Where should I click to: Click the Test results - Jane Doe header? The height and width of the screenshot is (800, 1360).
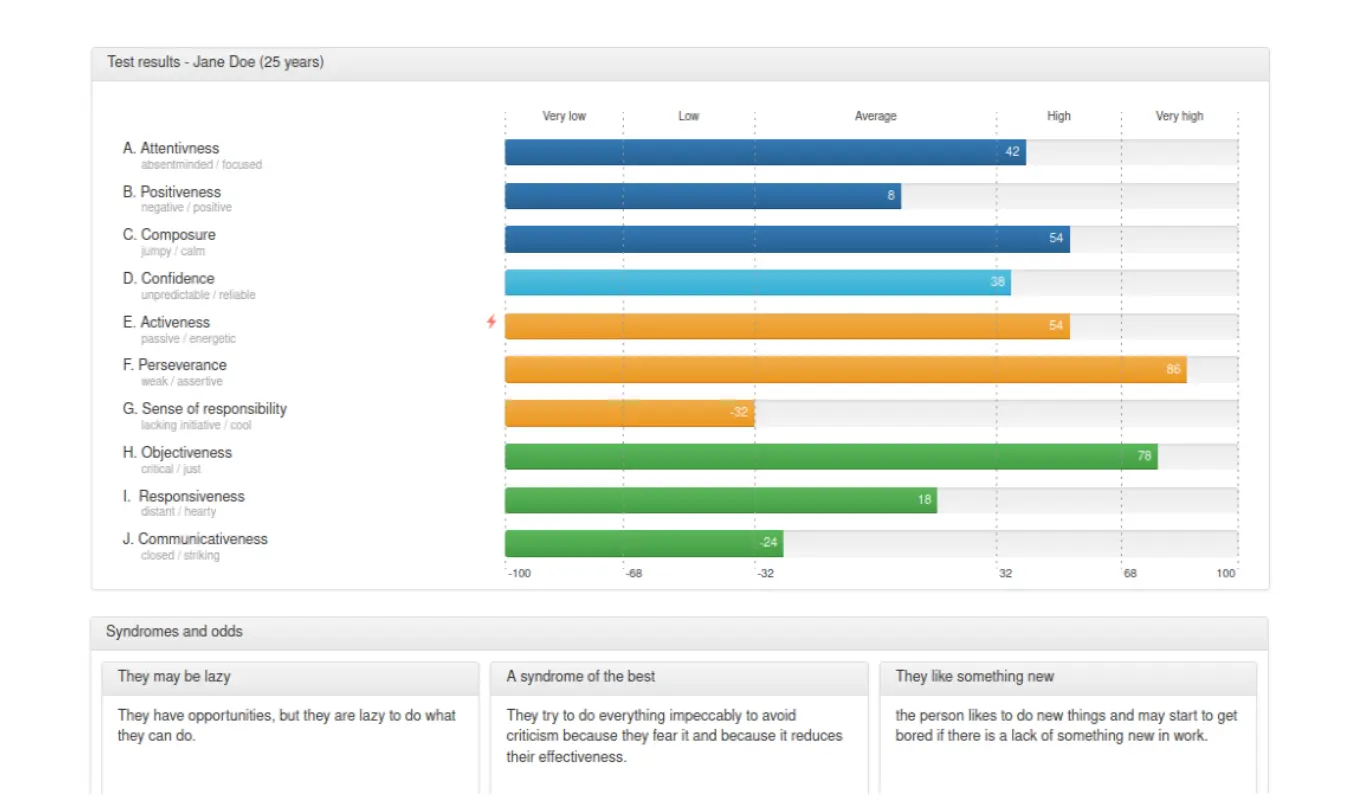(x=216, y=63)
